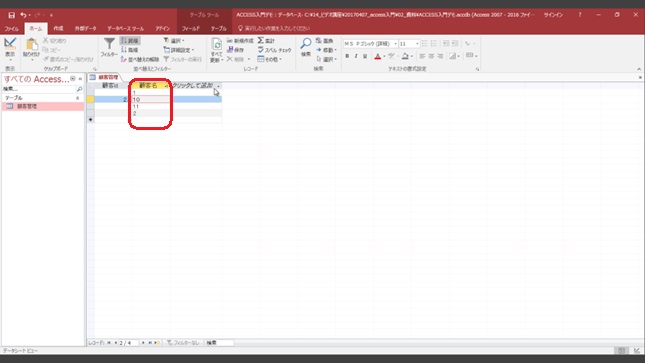The image size is (645, 363).
Task: Expand the クリックして追加 column dropdown arrow
Action: [x=218, y=86]
